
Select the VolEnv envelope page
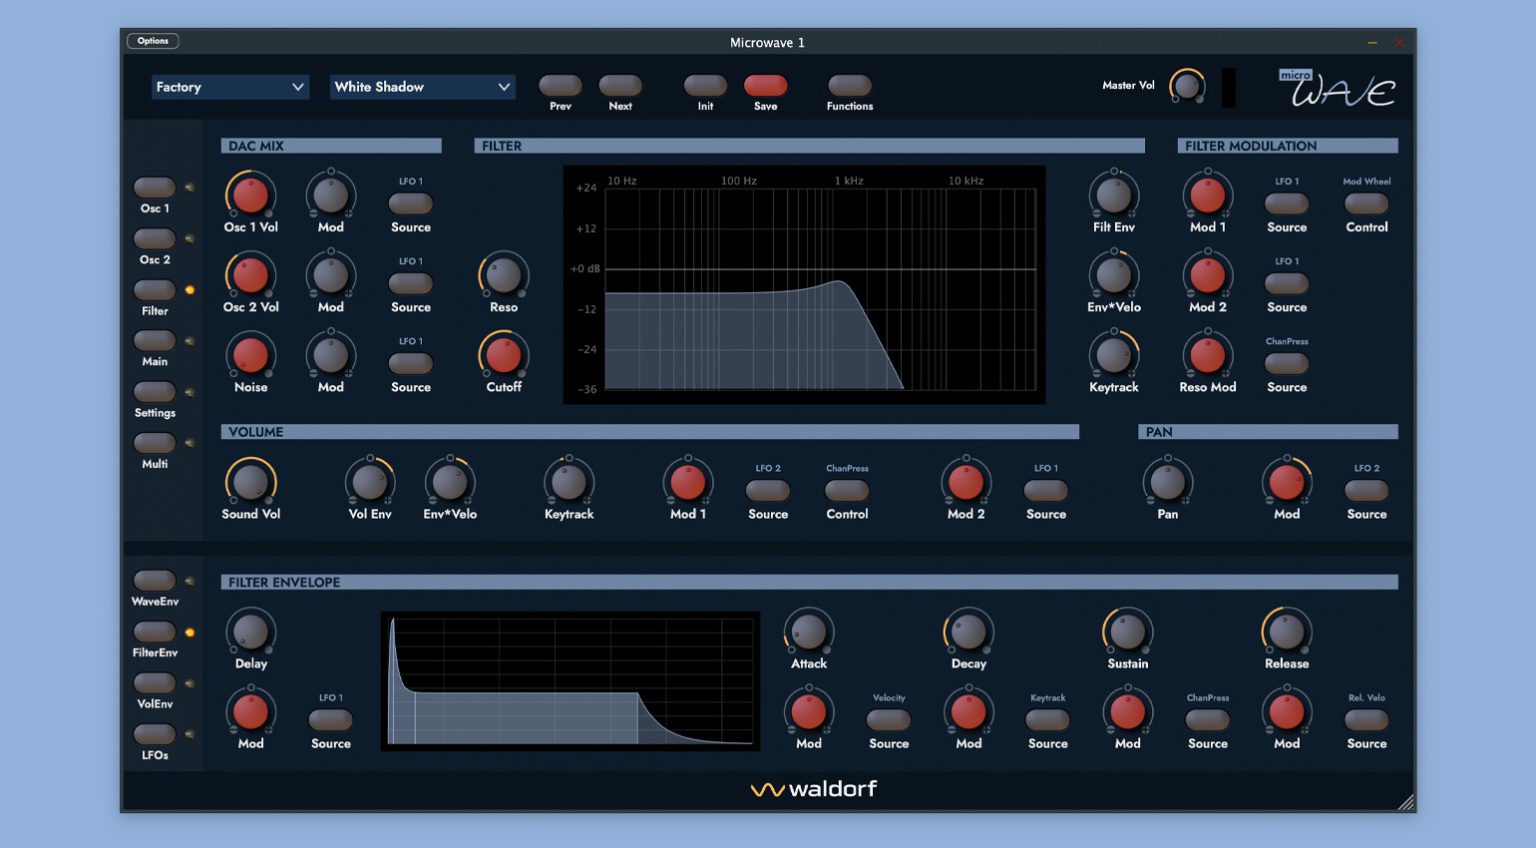click(x=154, y=682)
